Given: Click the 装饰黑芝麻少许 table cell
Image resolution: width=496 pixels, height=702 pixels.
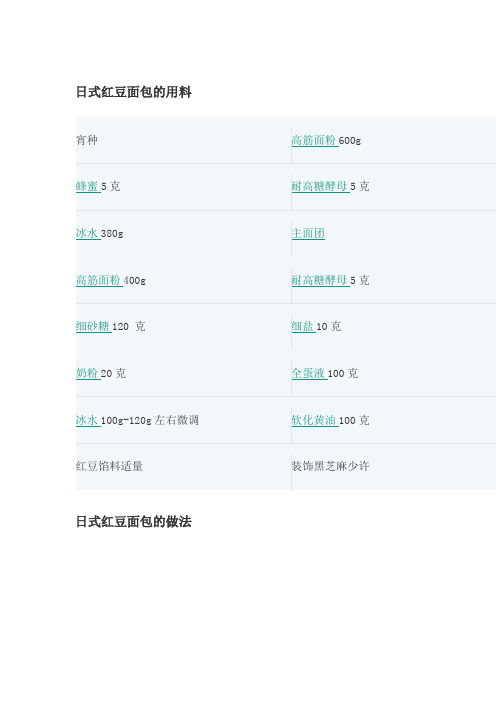Looking at the screenshot, I should (393, 467).
